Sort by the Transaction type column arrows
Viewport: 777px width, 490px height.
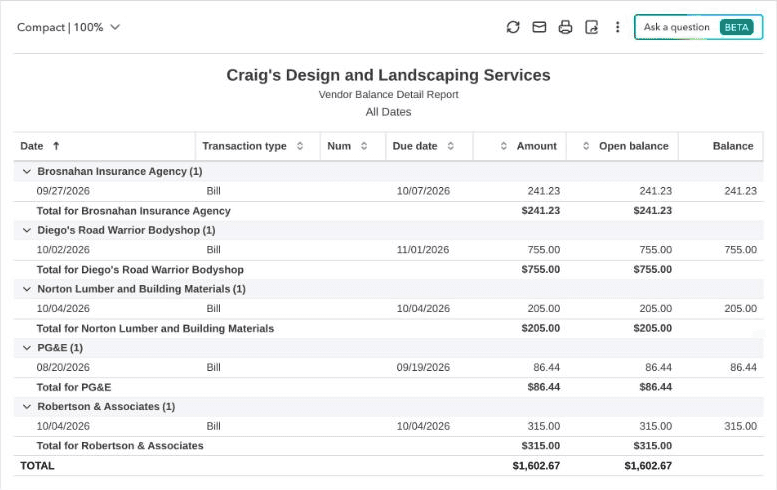[300, 146]
